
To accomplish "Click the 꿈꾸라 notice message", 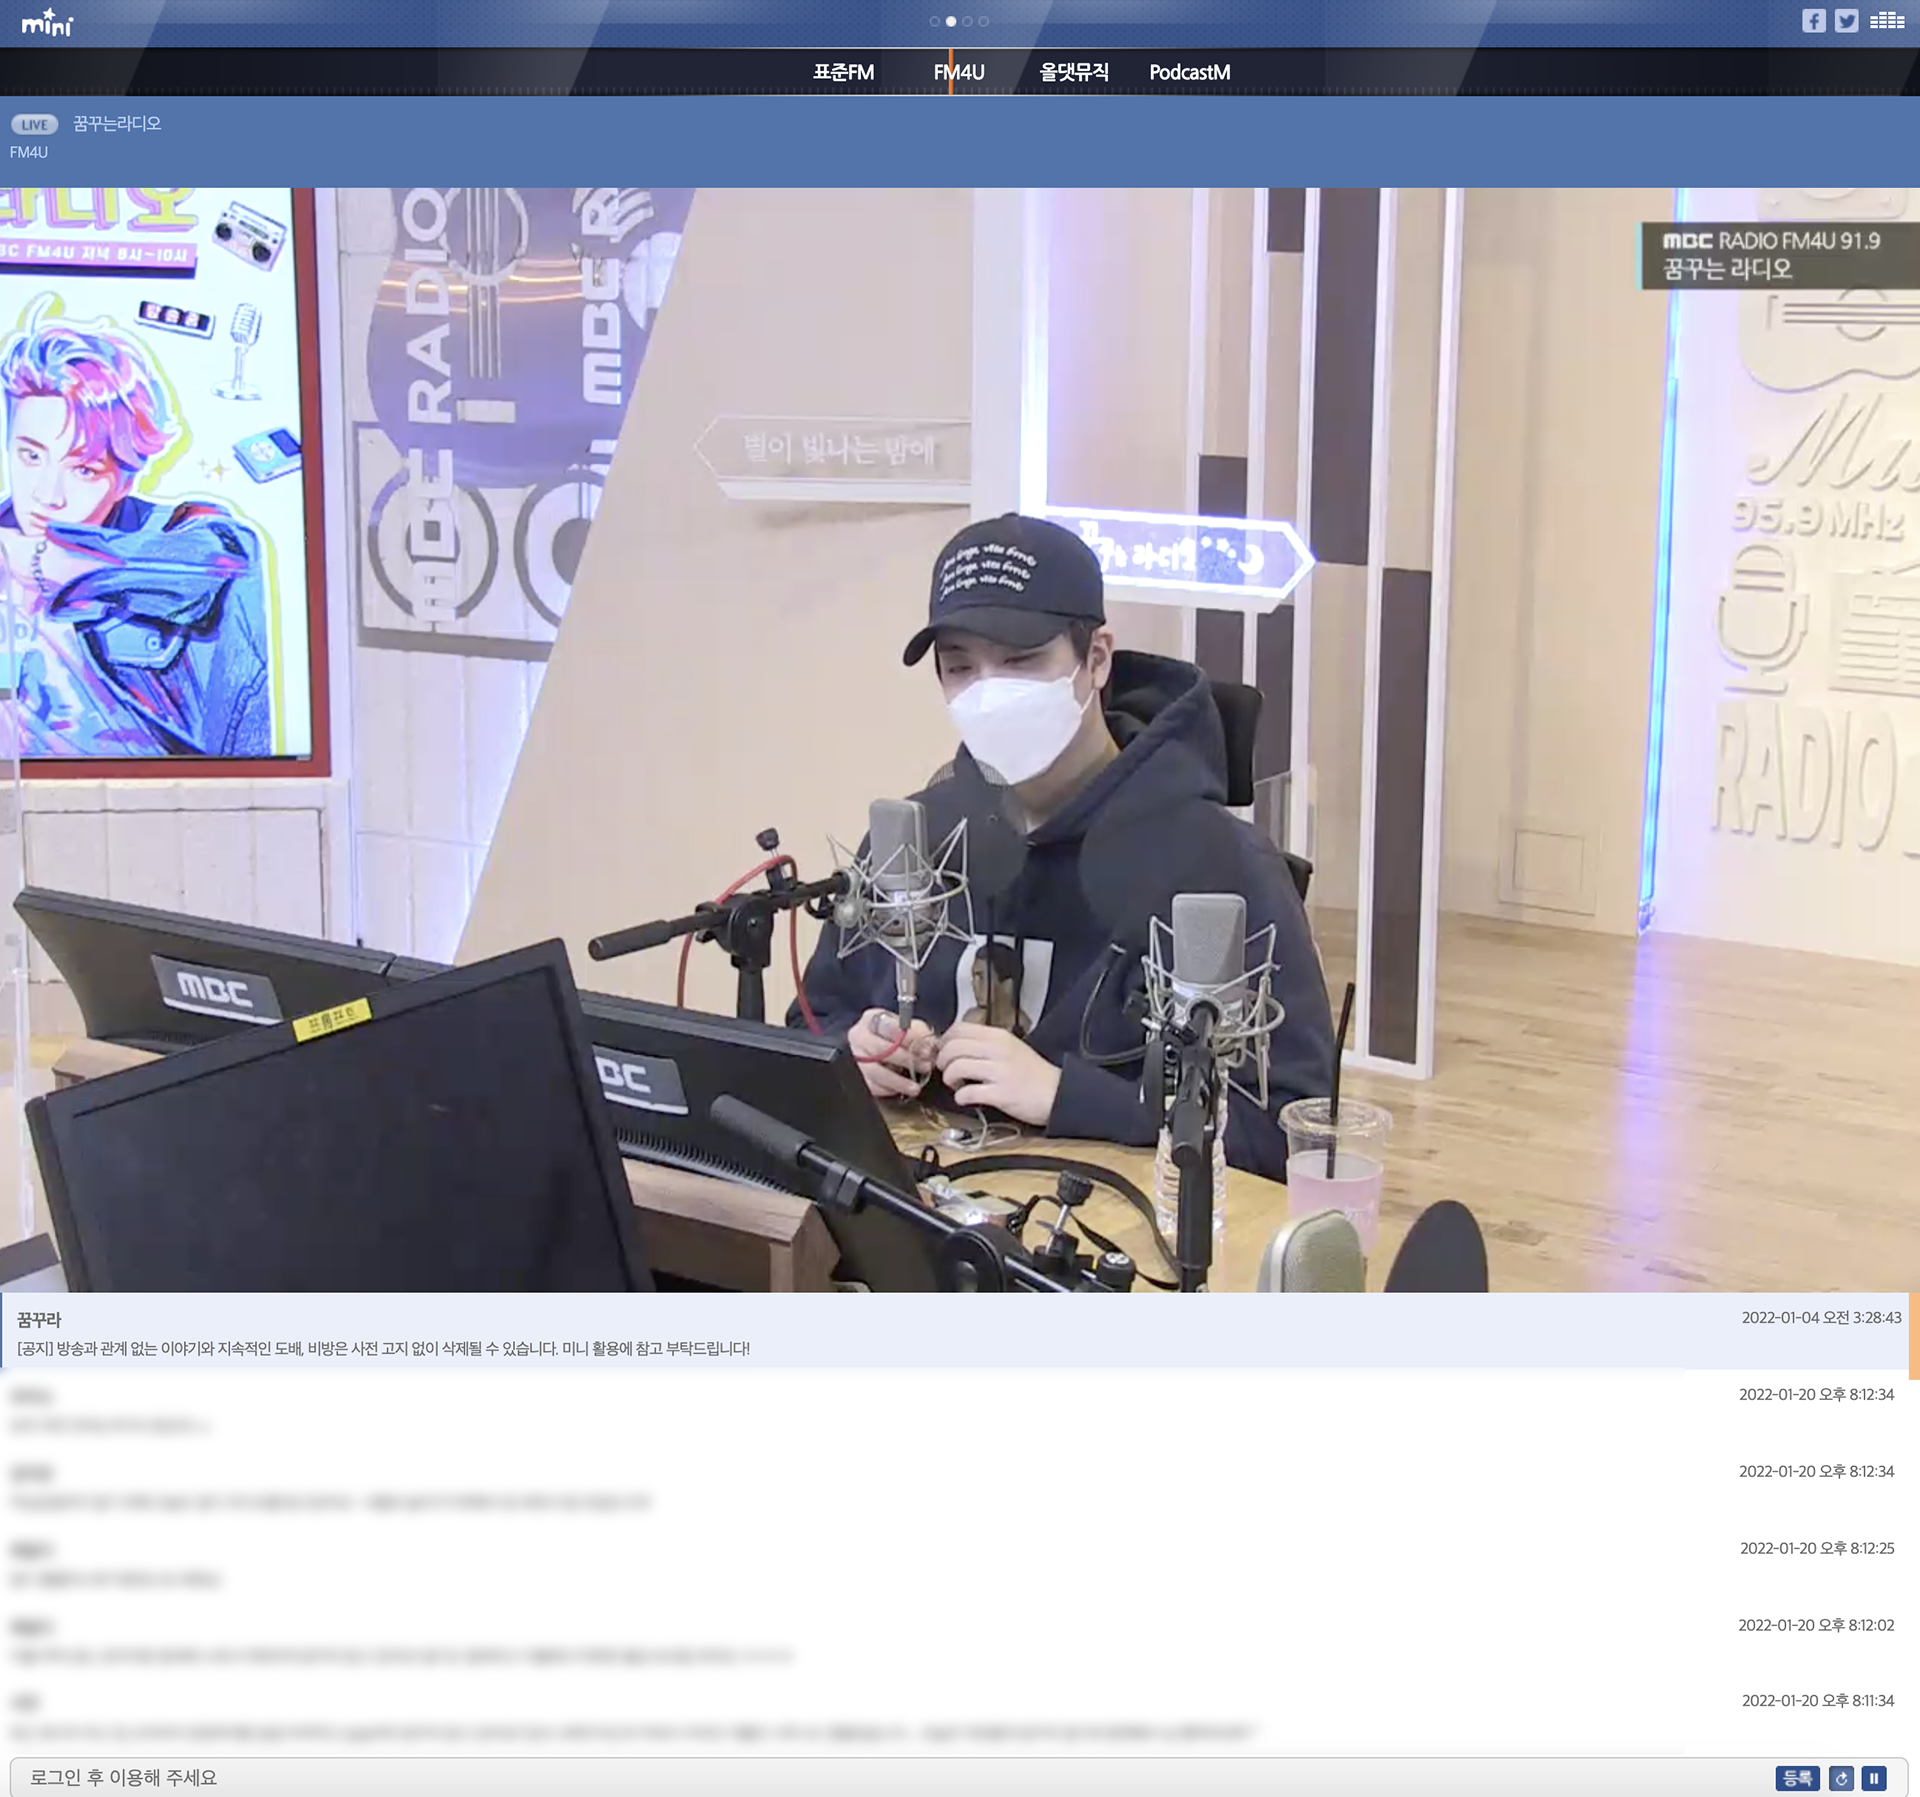I will pos(383,1348).
